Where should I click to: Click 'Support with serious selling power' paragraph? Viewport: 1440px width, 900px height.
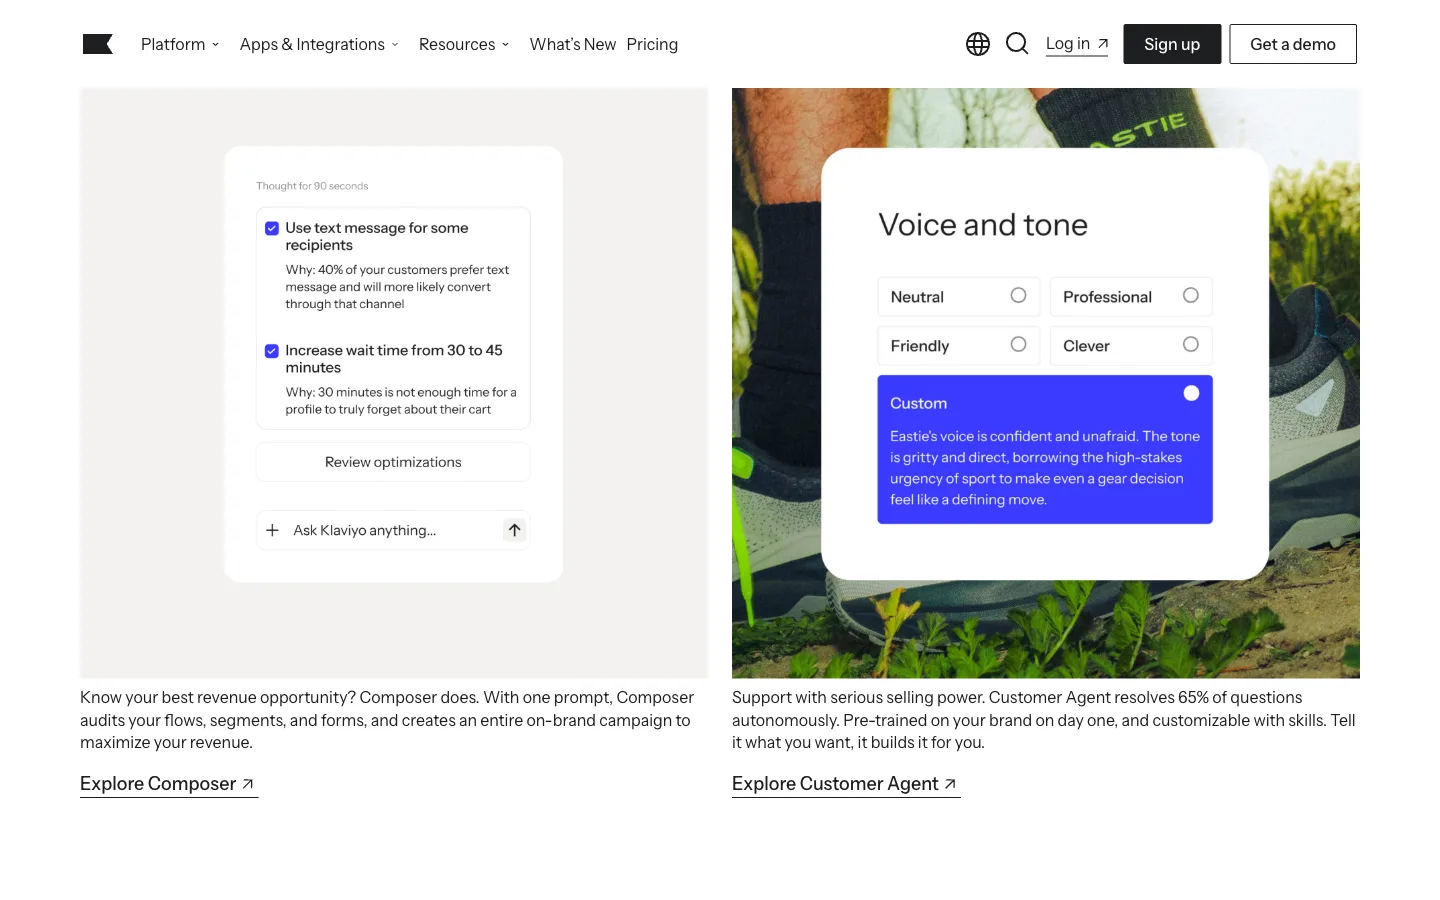point(1044,720)
